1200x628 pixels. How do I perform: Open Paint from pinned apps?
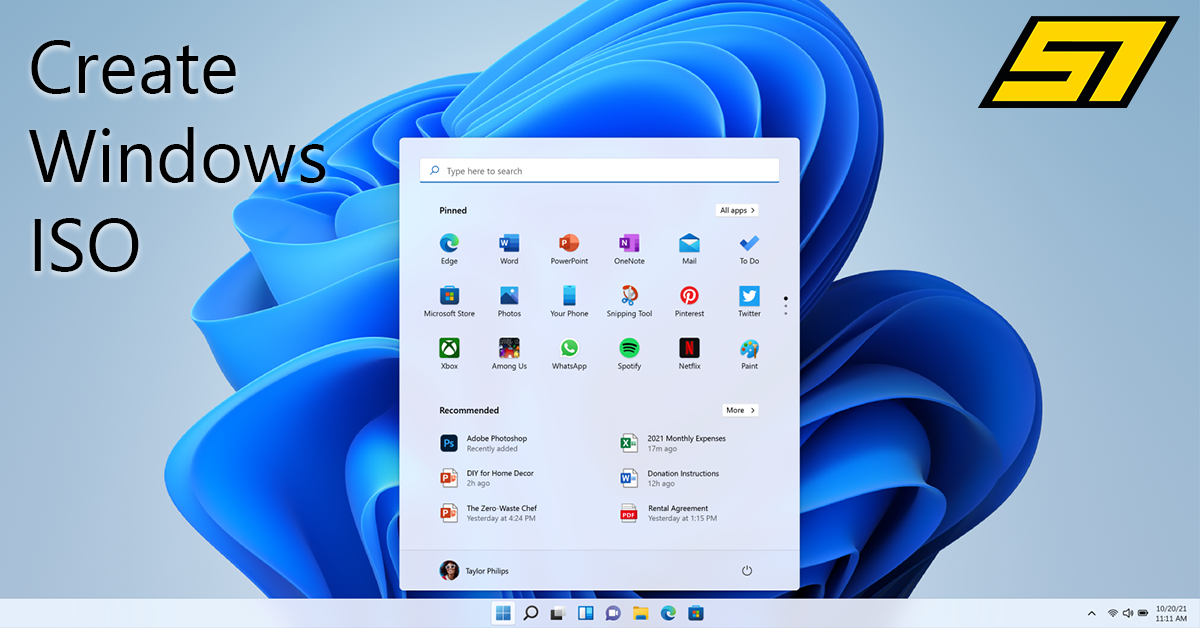pyautogui.click(x=748, y=349)
